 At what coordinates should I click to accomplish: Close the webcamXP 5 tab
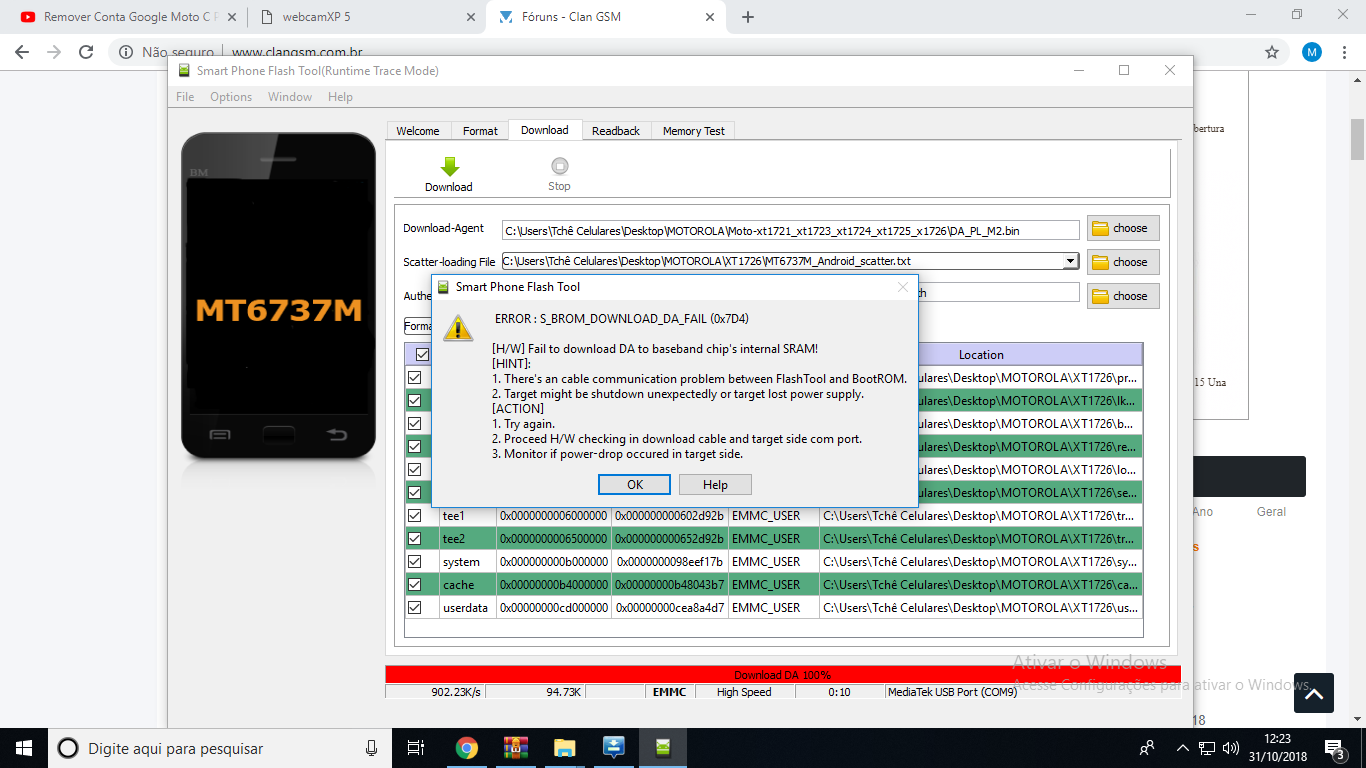[471, 17]
